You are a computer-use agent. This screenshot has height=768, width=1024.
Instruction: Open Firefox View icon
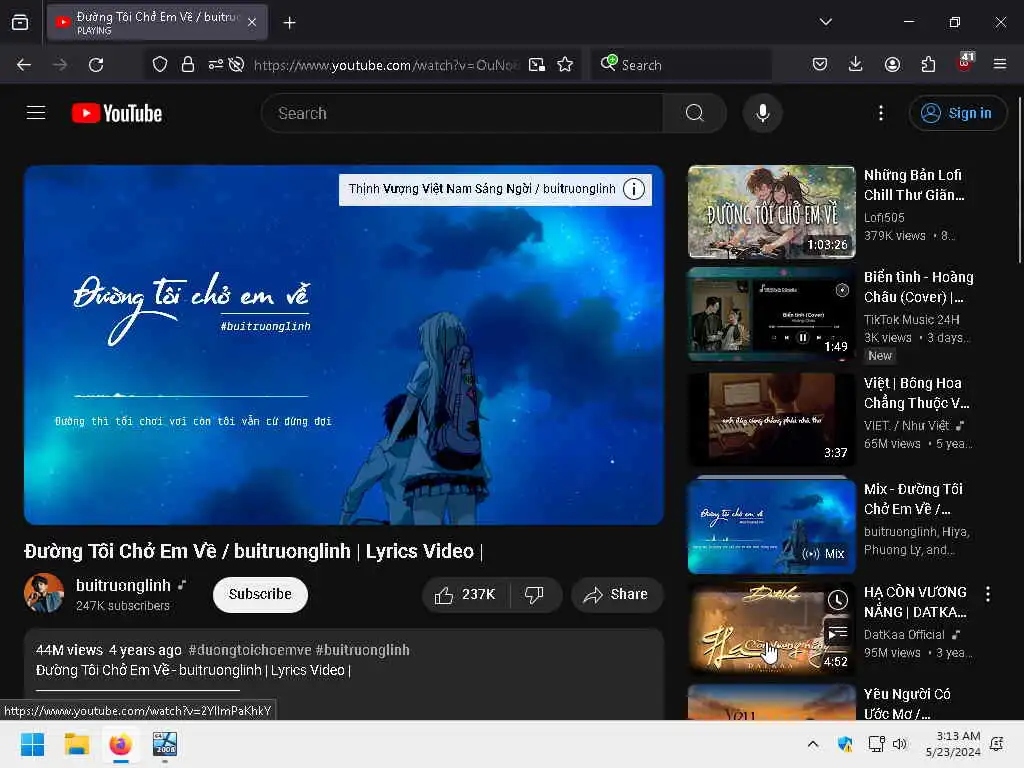click(20, 23)
